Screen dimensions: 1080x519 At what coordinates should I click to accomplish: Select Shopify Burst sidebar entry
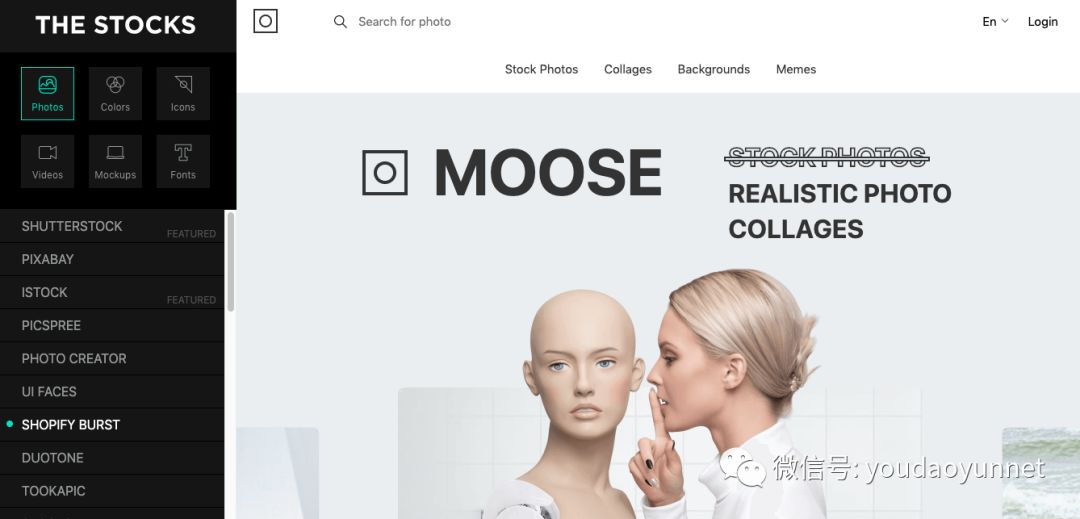[x=112, y=425]
